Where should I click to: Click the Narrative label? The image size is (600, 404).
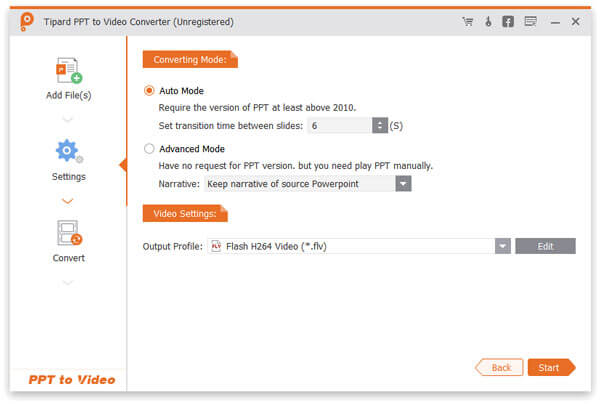179,184
